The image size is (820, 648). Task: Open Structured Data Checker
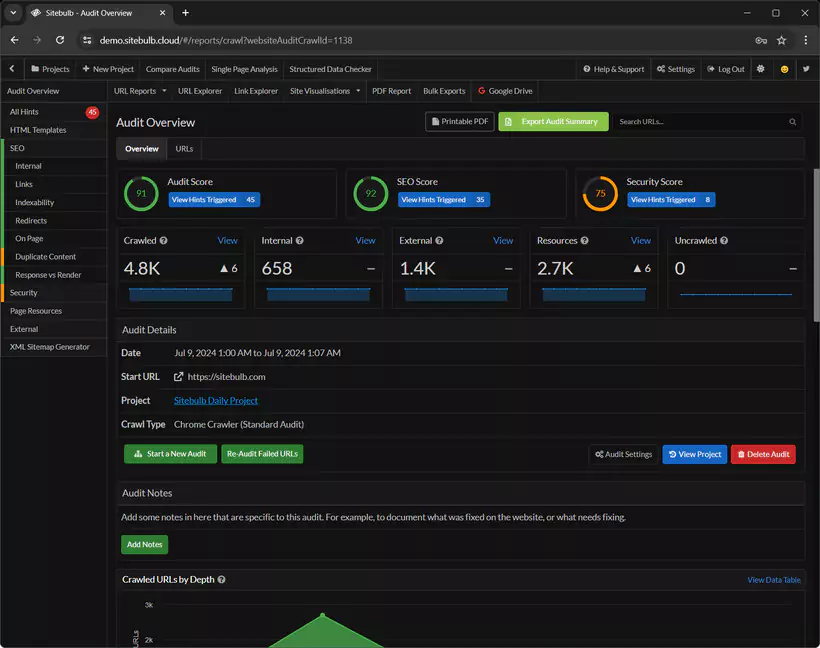pyautogui.click(x=331, y=69)
